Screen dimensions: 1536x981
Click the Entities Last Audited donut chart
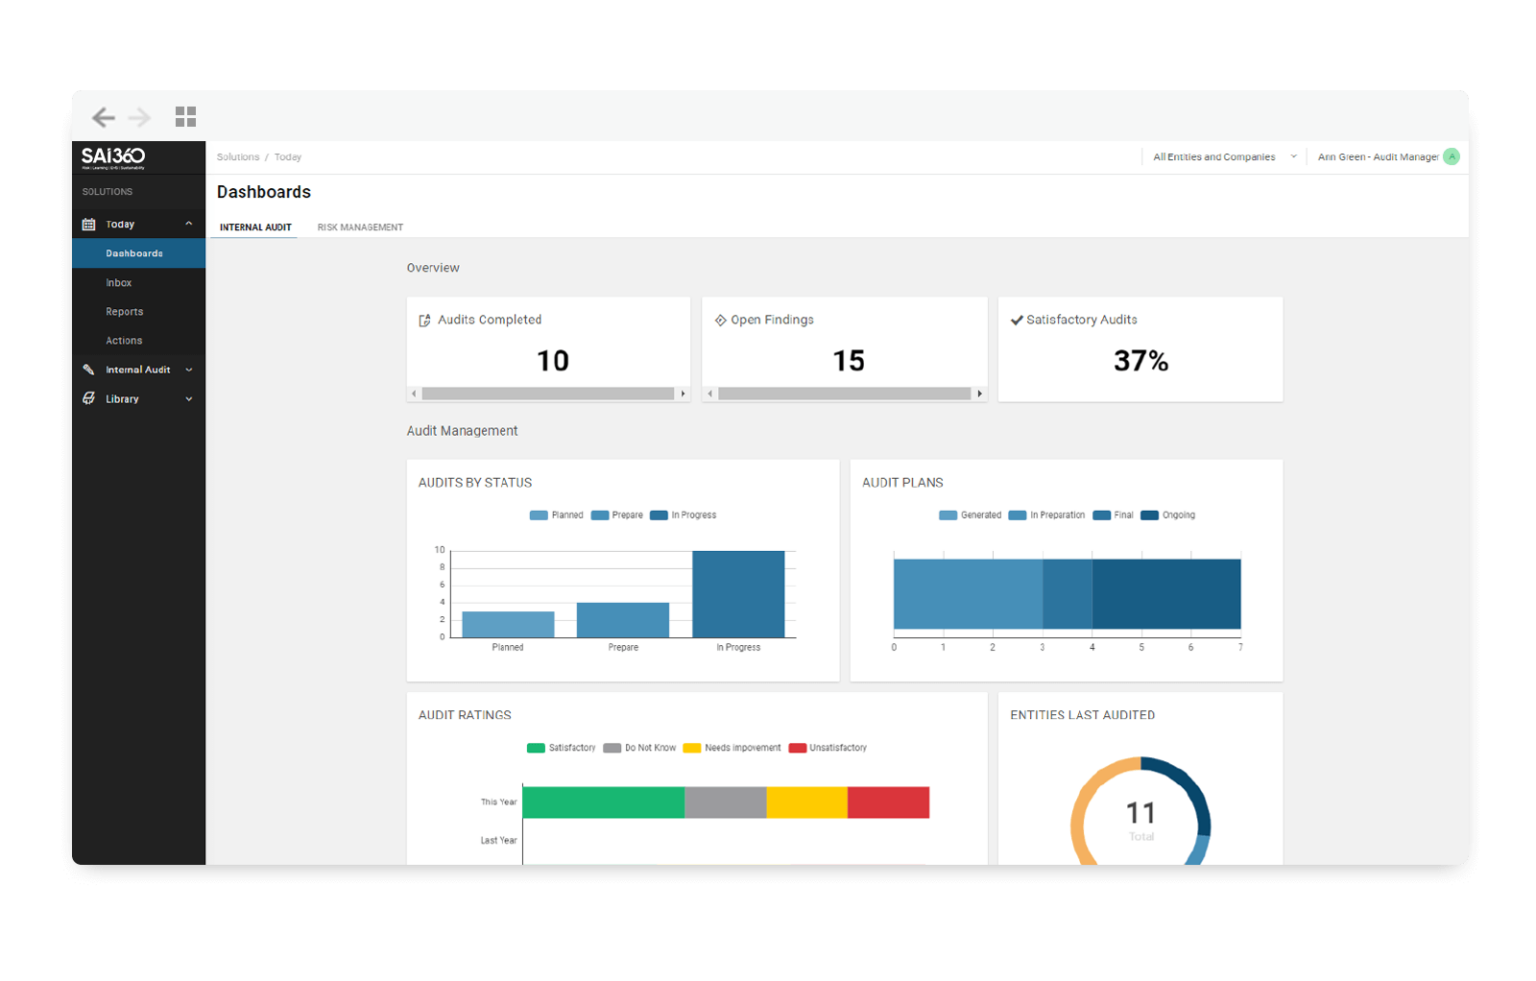tap(1140, 813)
